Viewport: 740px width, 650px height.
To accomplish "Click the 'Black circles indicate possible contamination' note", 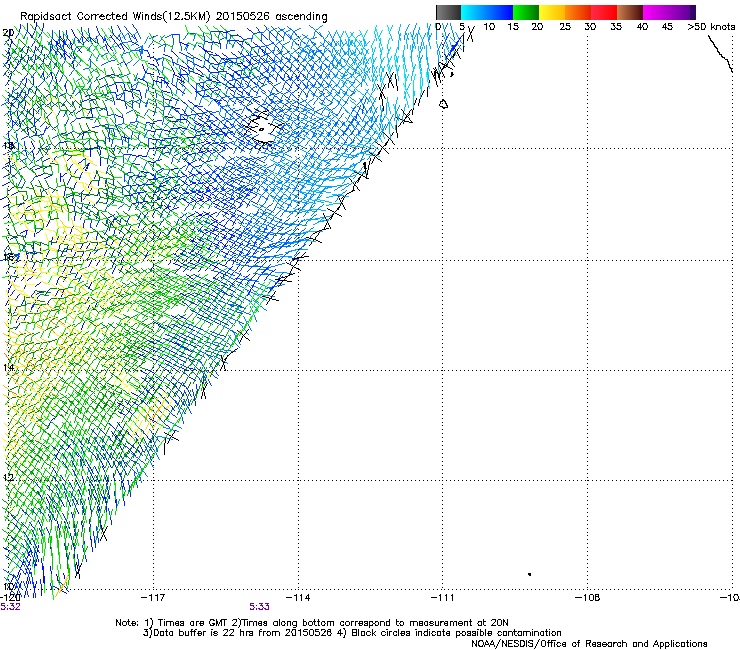I will 456,633.
